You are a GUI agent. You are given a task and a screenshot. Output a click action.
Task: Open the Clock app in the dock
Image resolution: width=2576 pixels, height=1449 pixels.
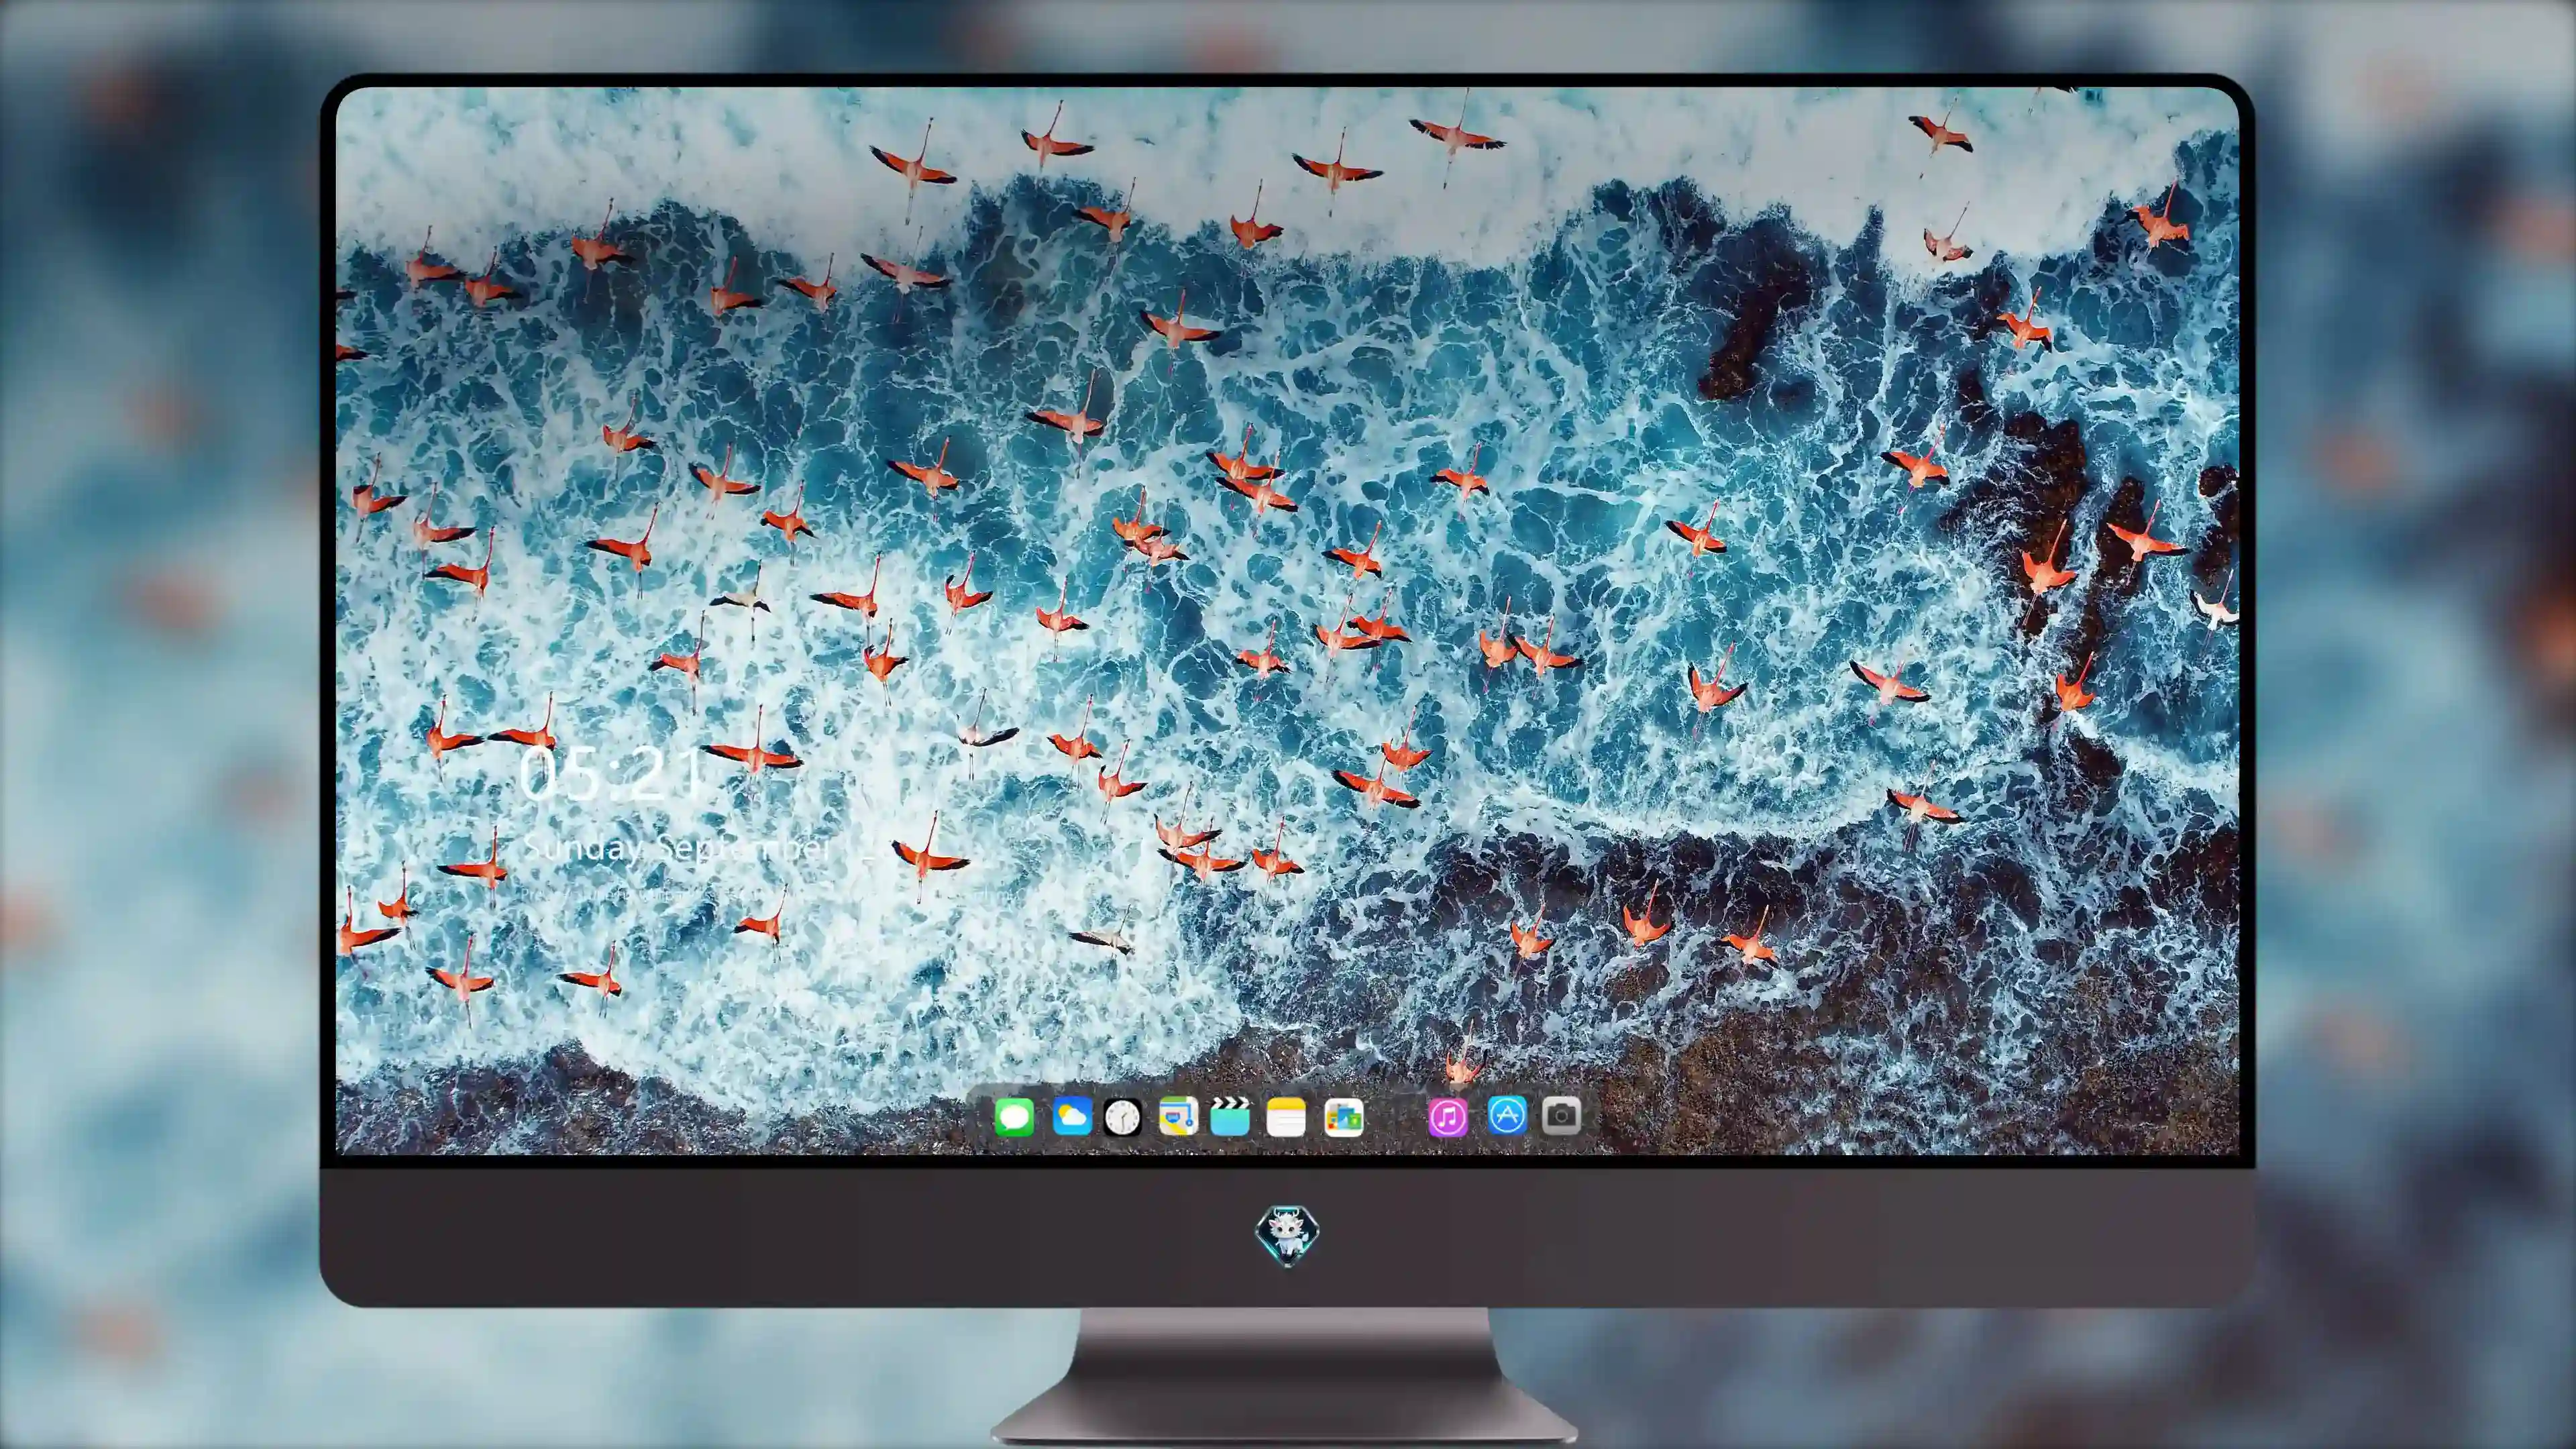tap(1122, 1117)
